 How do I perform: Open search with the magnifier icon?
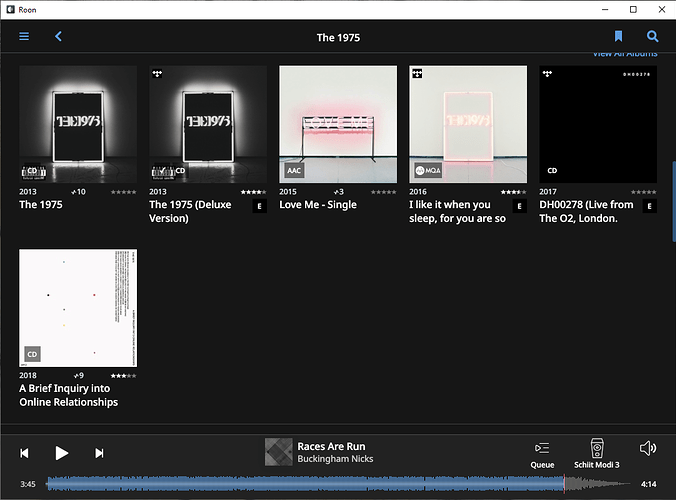pyautogui.click(x=652, y=36)
